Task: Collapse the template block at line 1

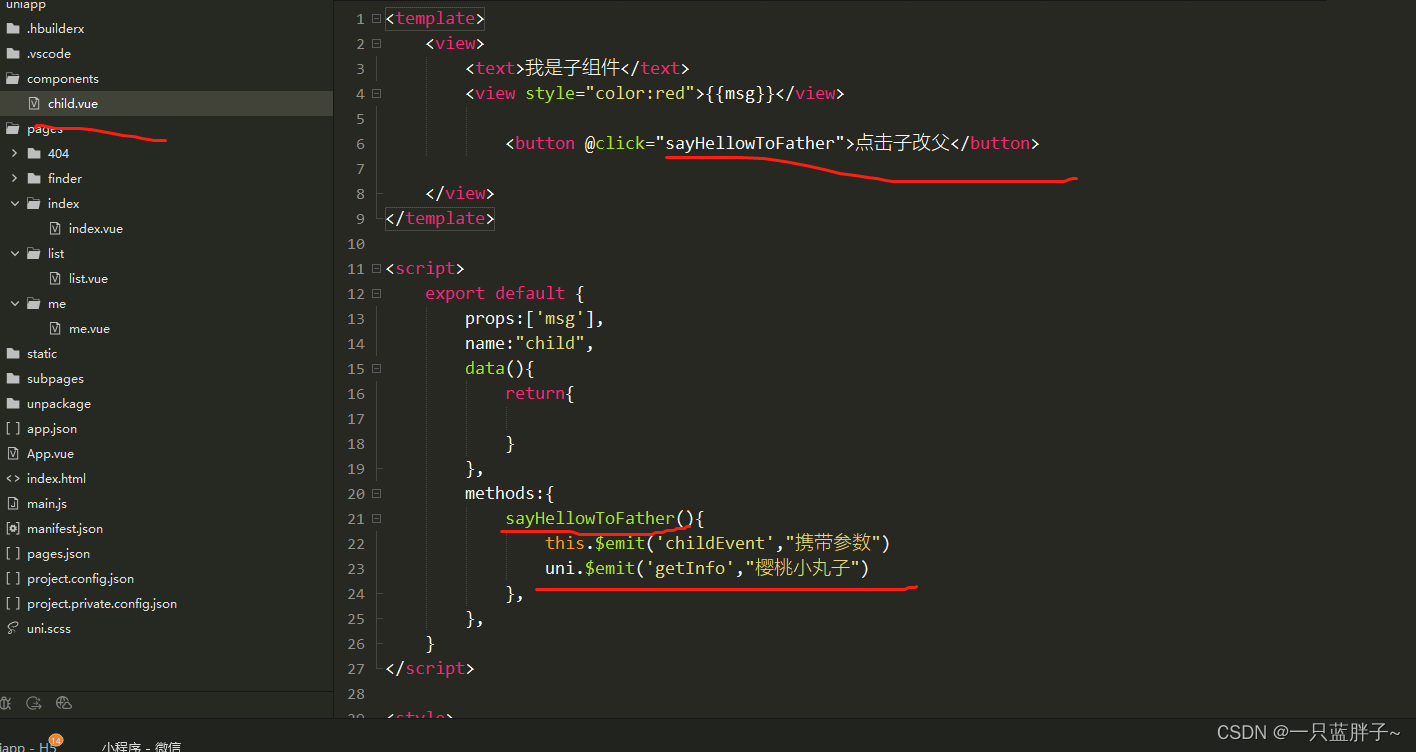Action: click(376, 18)
